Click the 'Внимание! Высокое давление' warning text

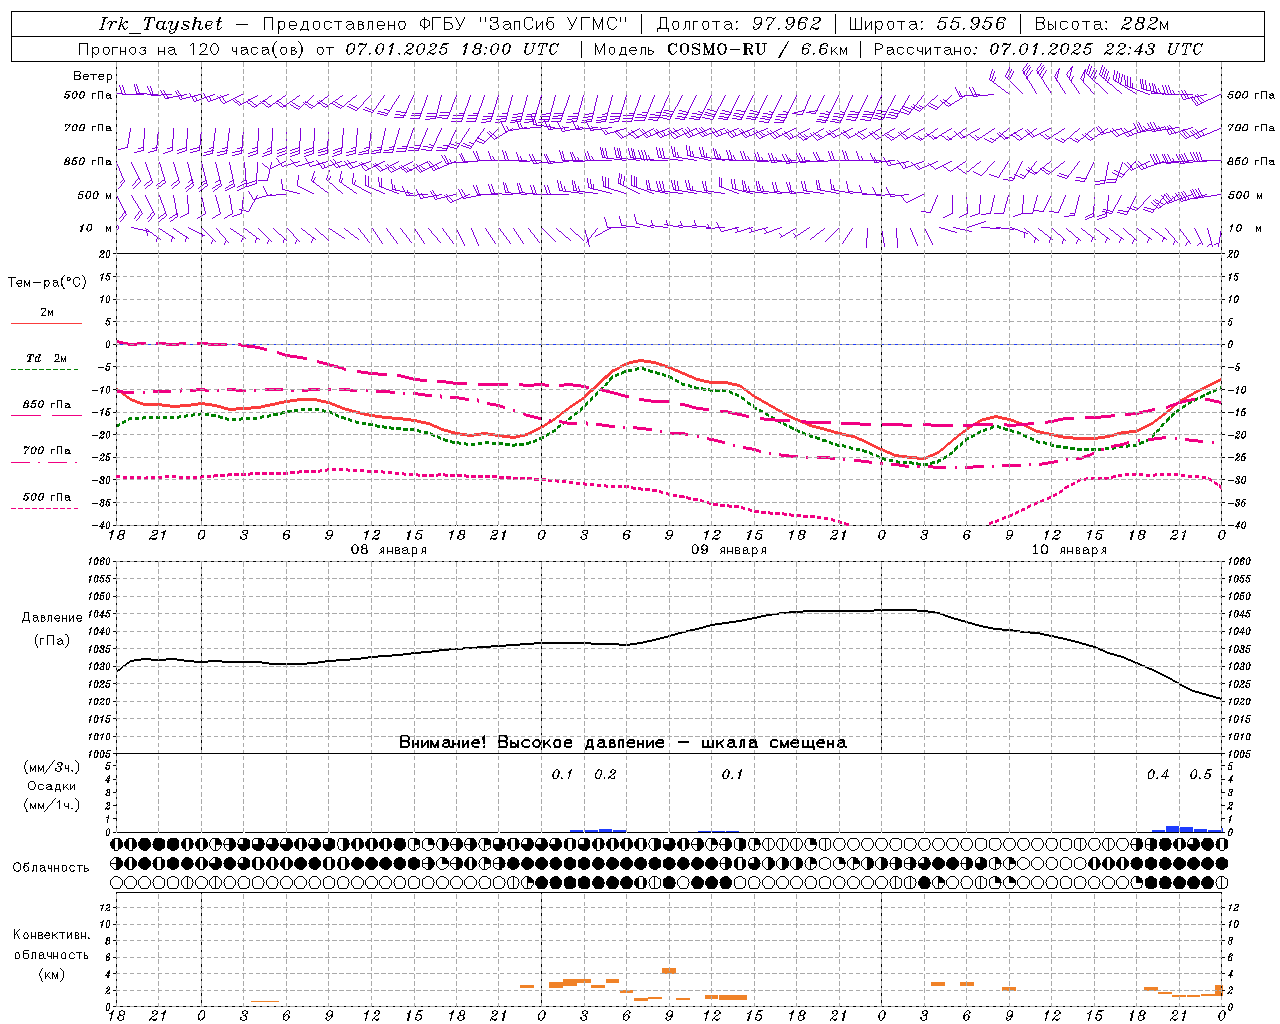click(x=531, y=743)
